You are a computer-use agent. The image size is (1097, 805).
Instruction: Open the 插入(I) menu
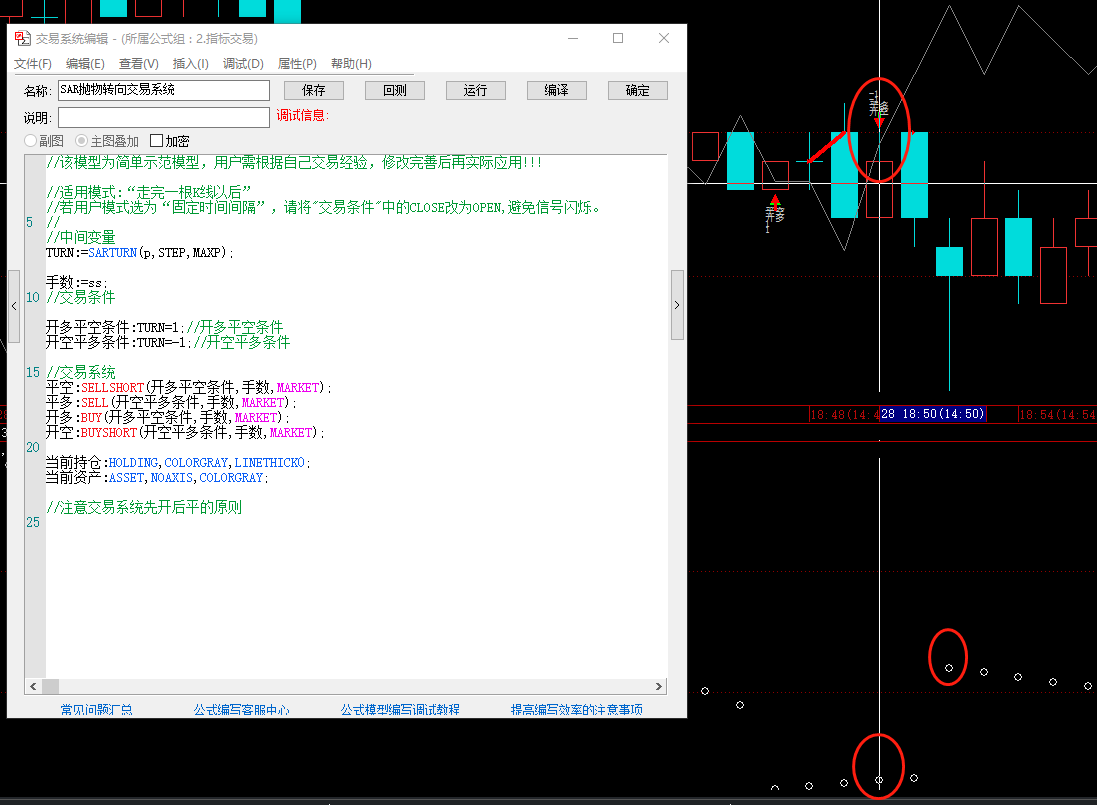(190, 64)
